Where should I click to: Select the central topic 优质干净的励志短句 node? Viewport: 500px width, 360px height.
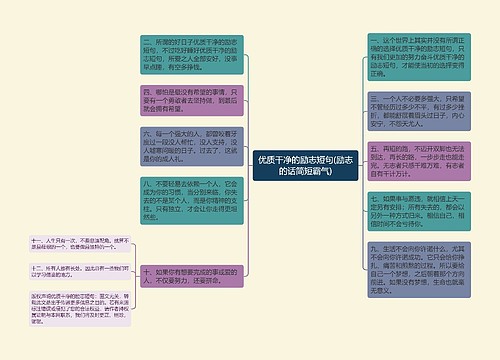pyautogui.click(x=305, y=166)
